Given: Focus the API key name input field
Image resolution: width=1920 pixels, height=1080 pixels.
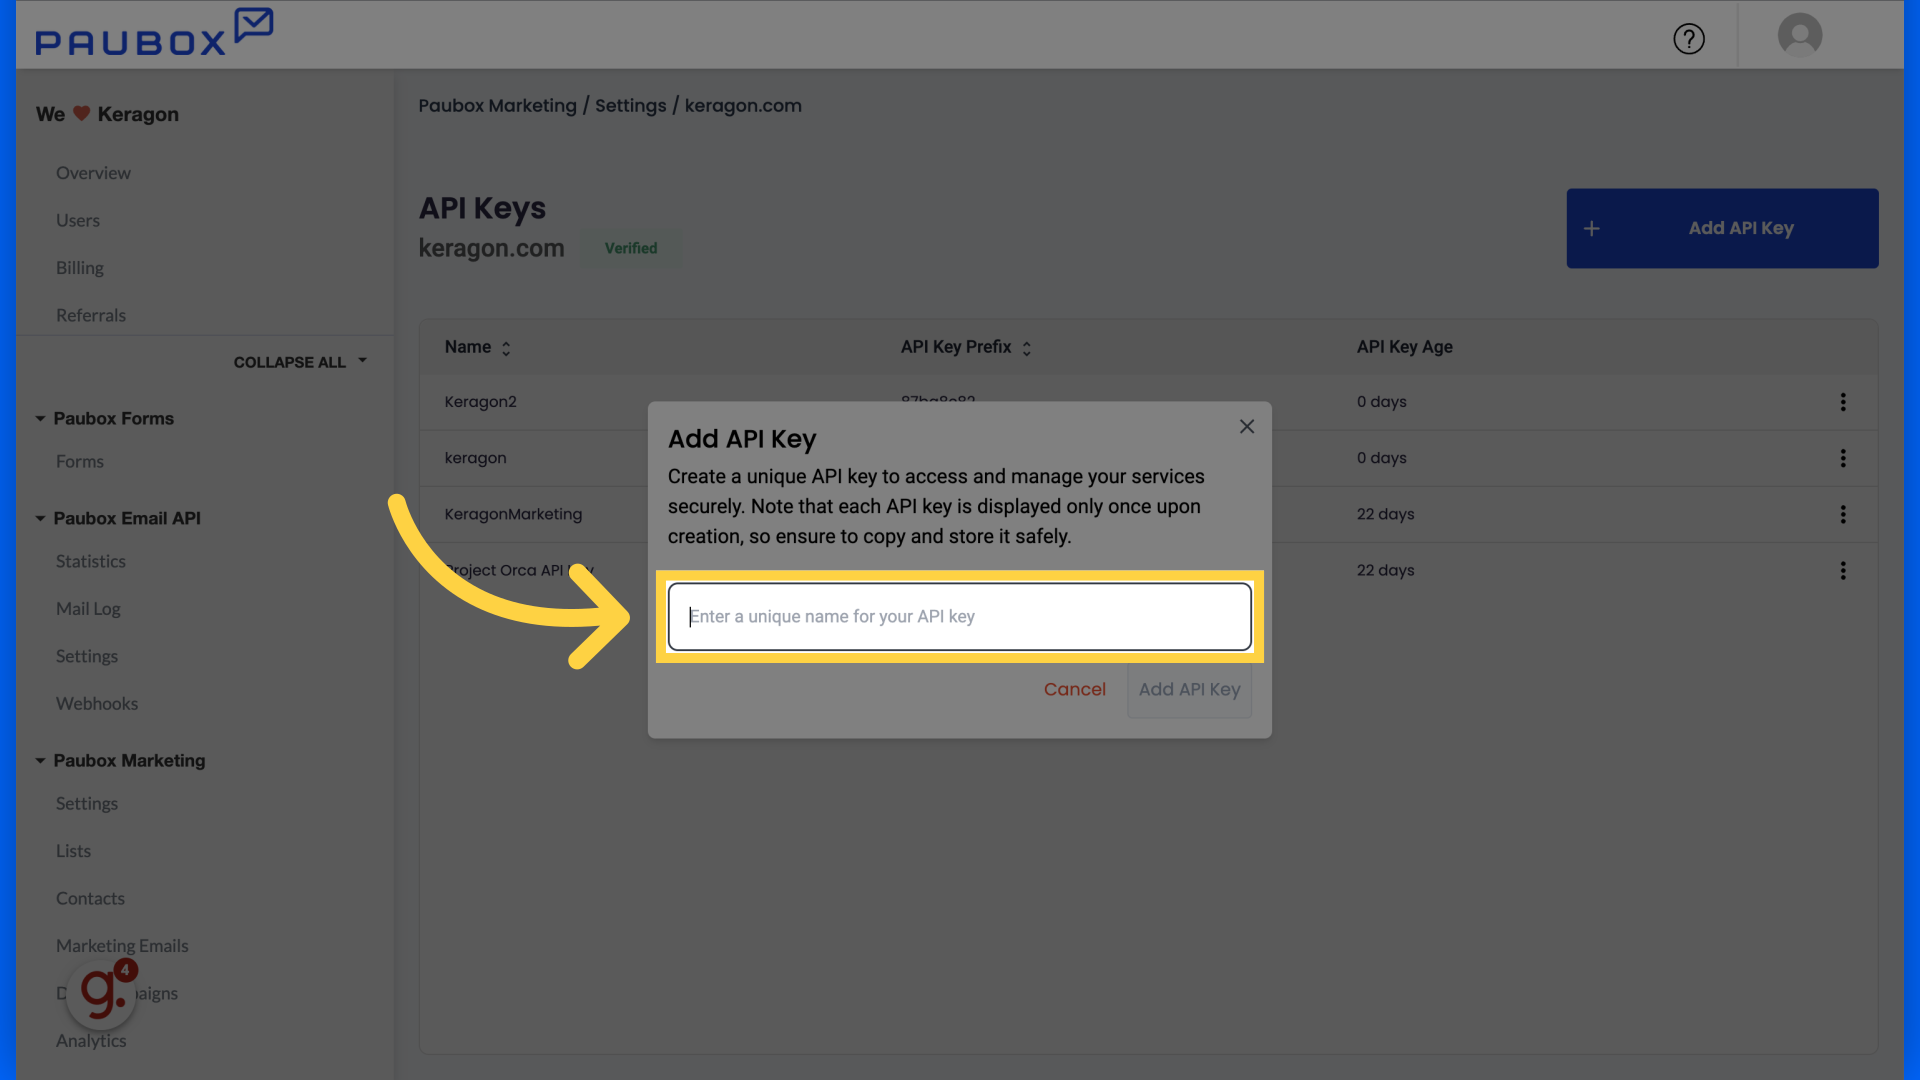Looking at the screenshot, I should (x=960, y=617).
